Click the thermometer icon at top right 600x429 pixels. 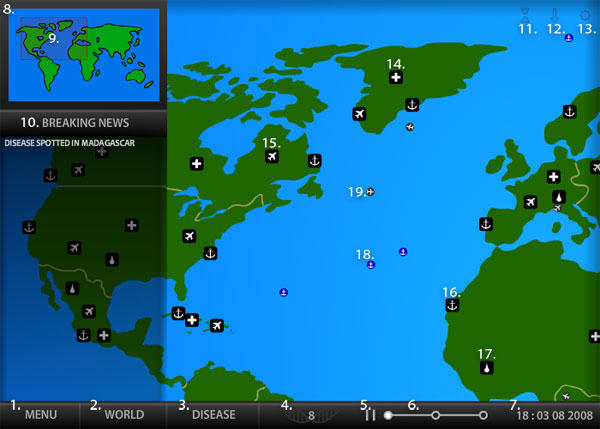click(x=552, y=15)
